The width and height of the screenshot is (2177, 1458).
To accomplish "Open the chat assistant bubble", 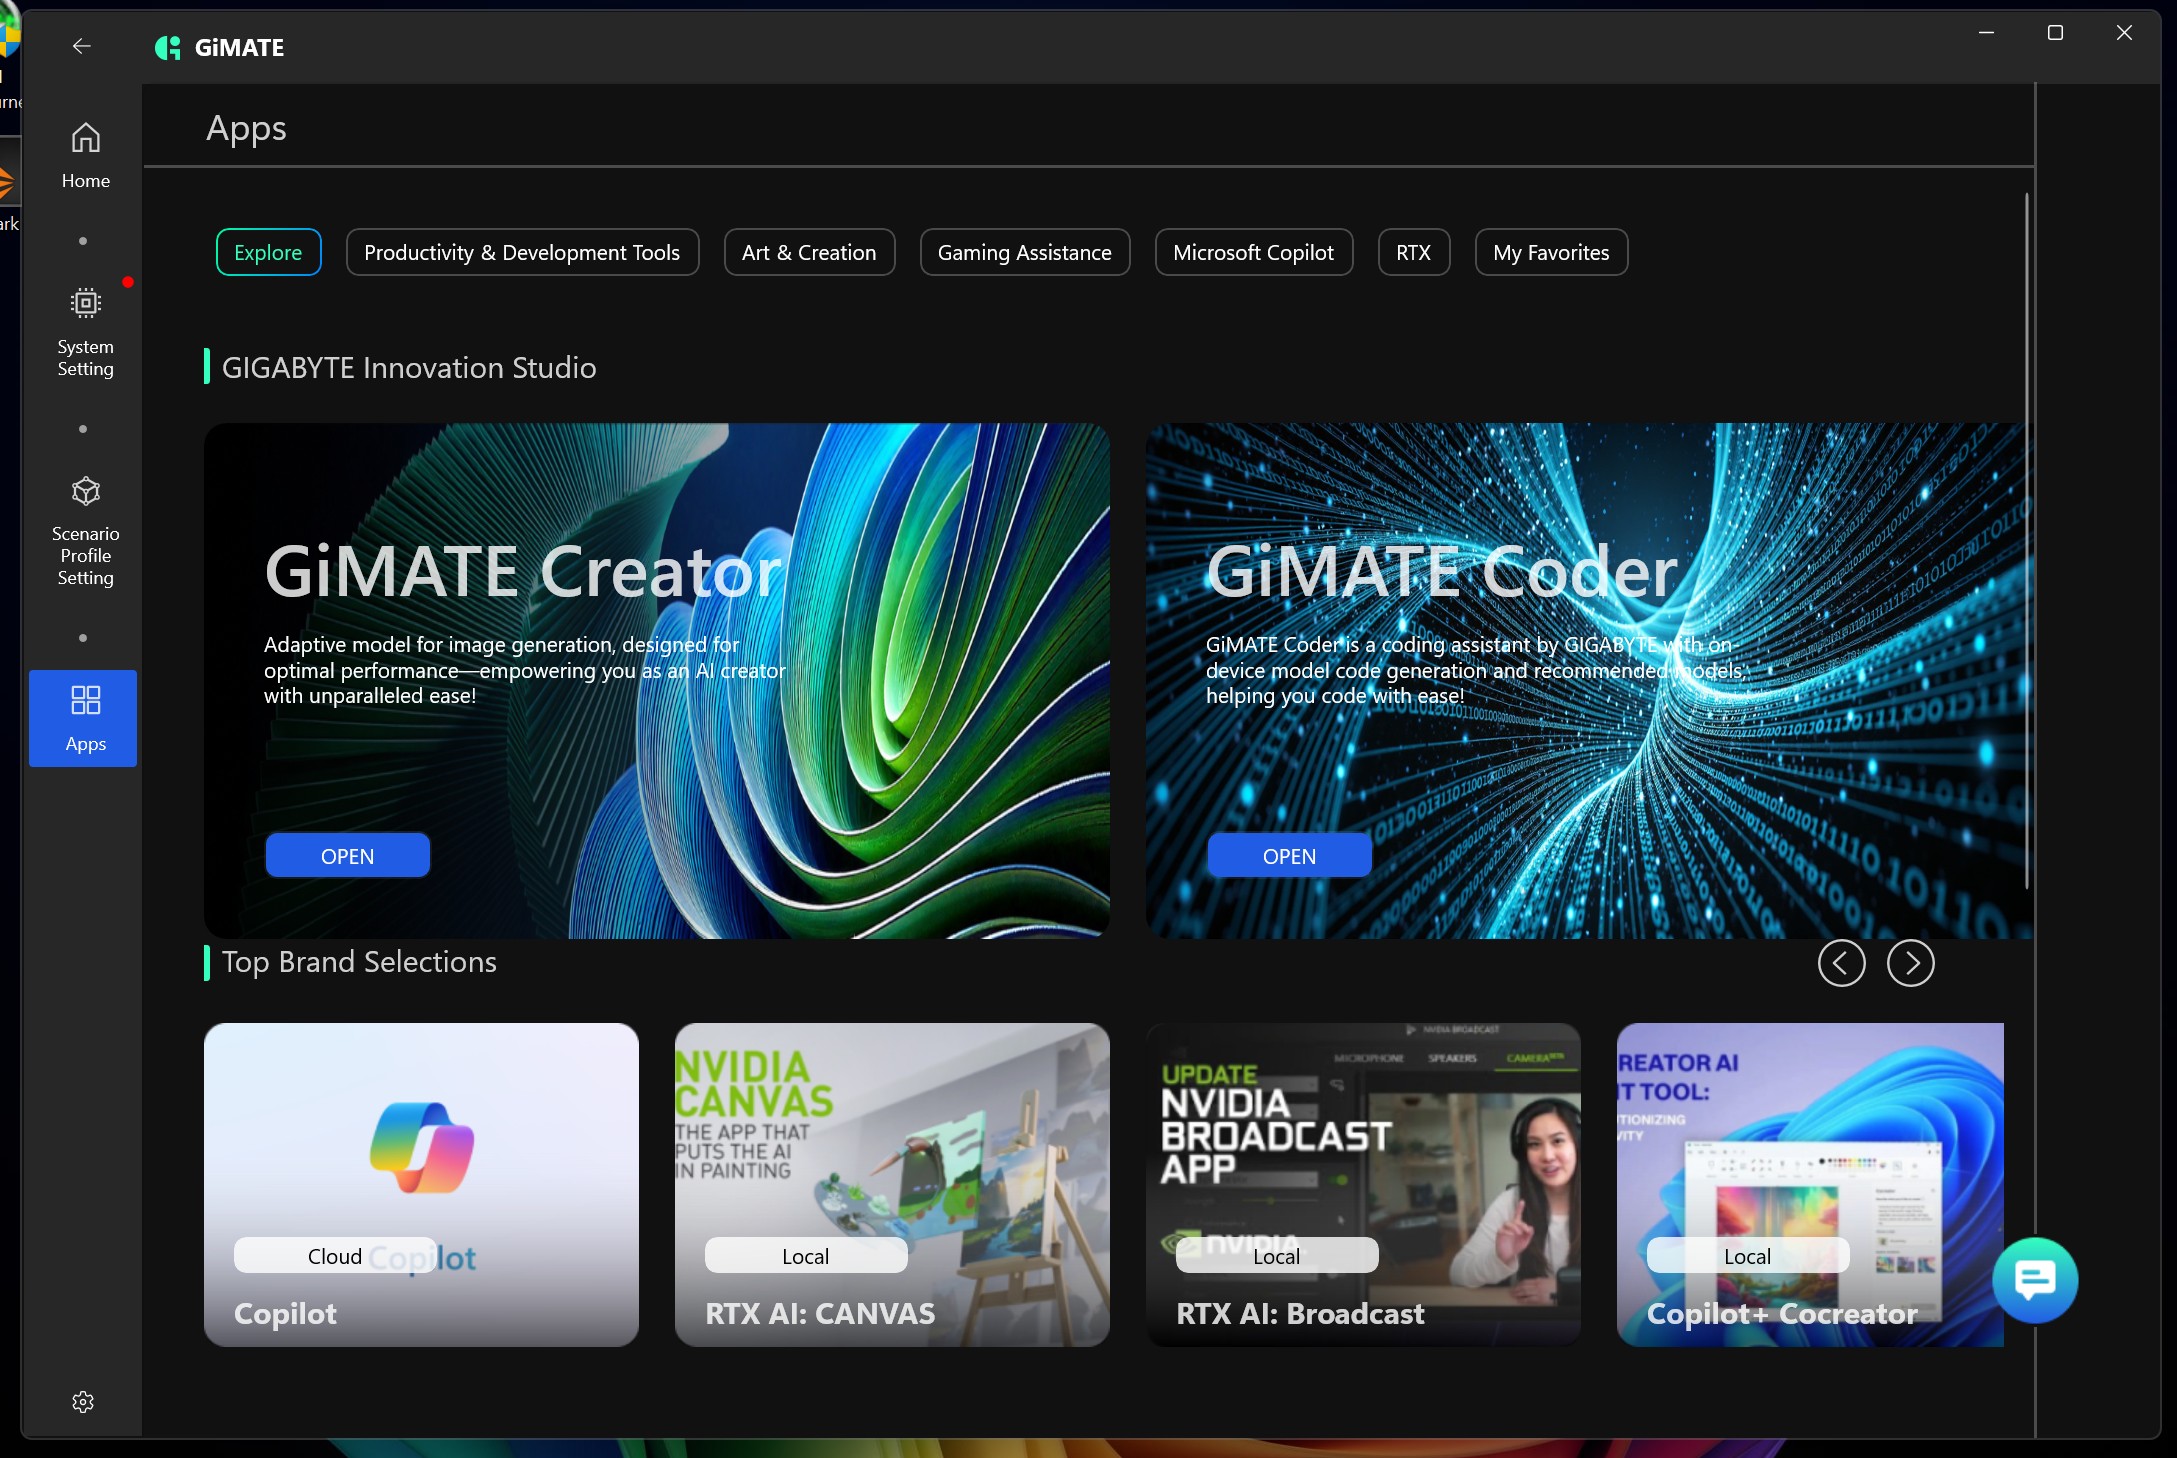I will click(x=2034, y=1279).
